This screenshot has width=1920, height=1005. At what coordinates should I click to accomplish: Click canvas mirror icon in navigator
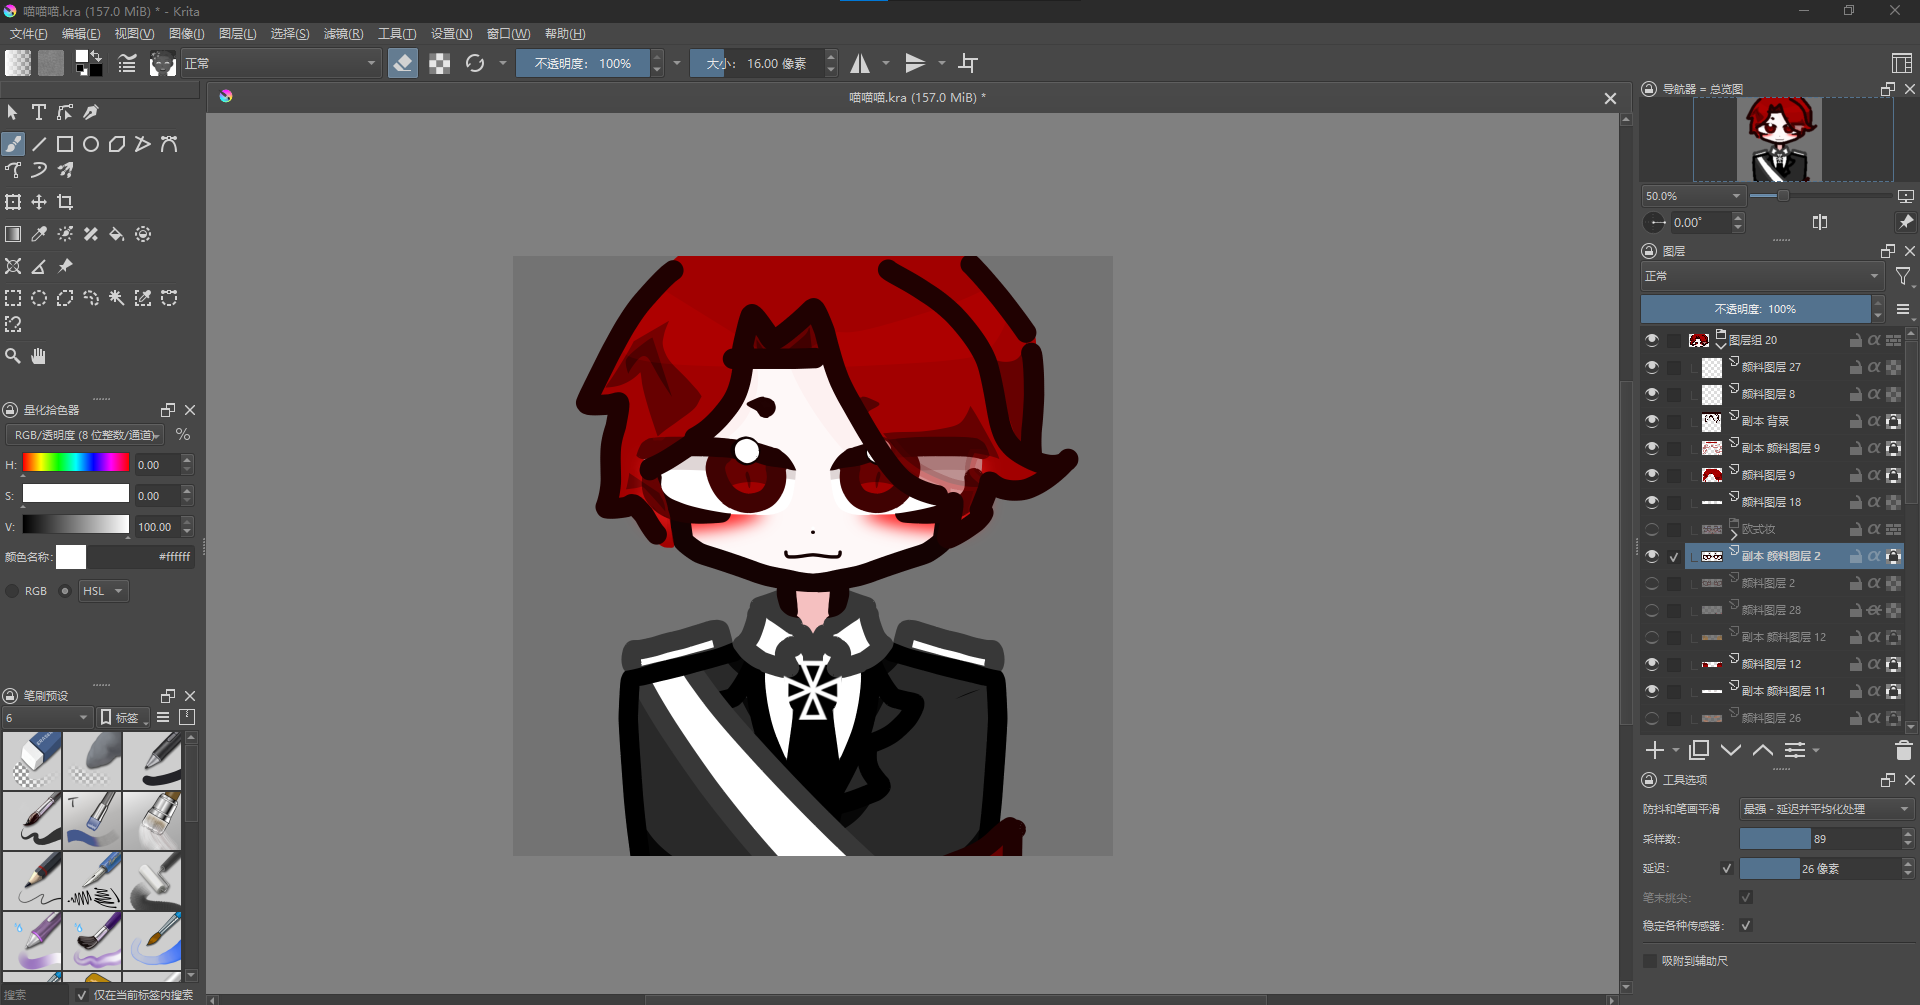tap(1820, 222)
